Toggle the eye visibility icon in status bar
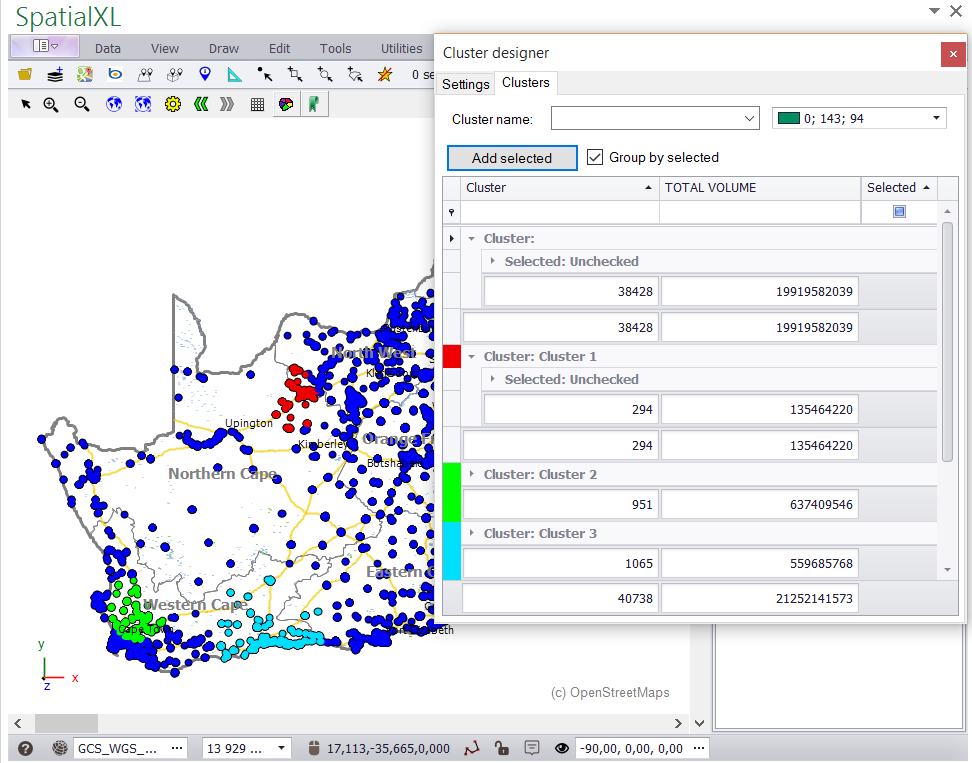972x763 pixels. (561, 748)
